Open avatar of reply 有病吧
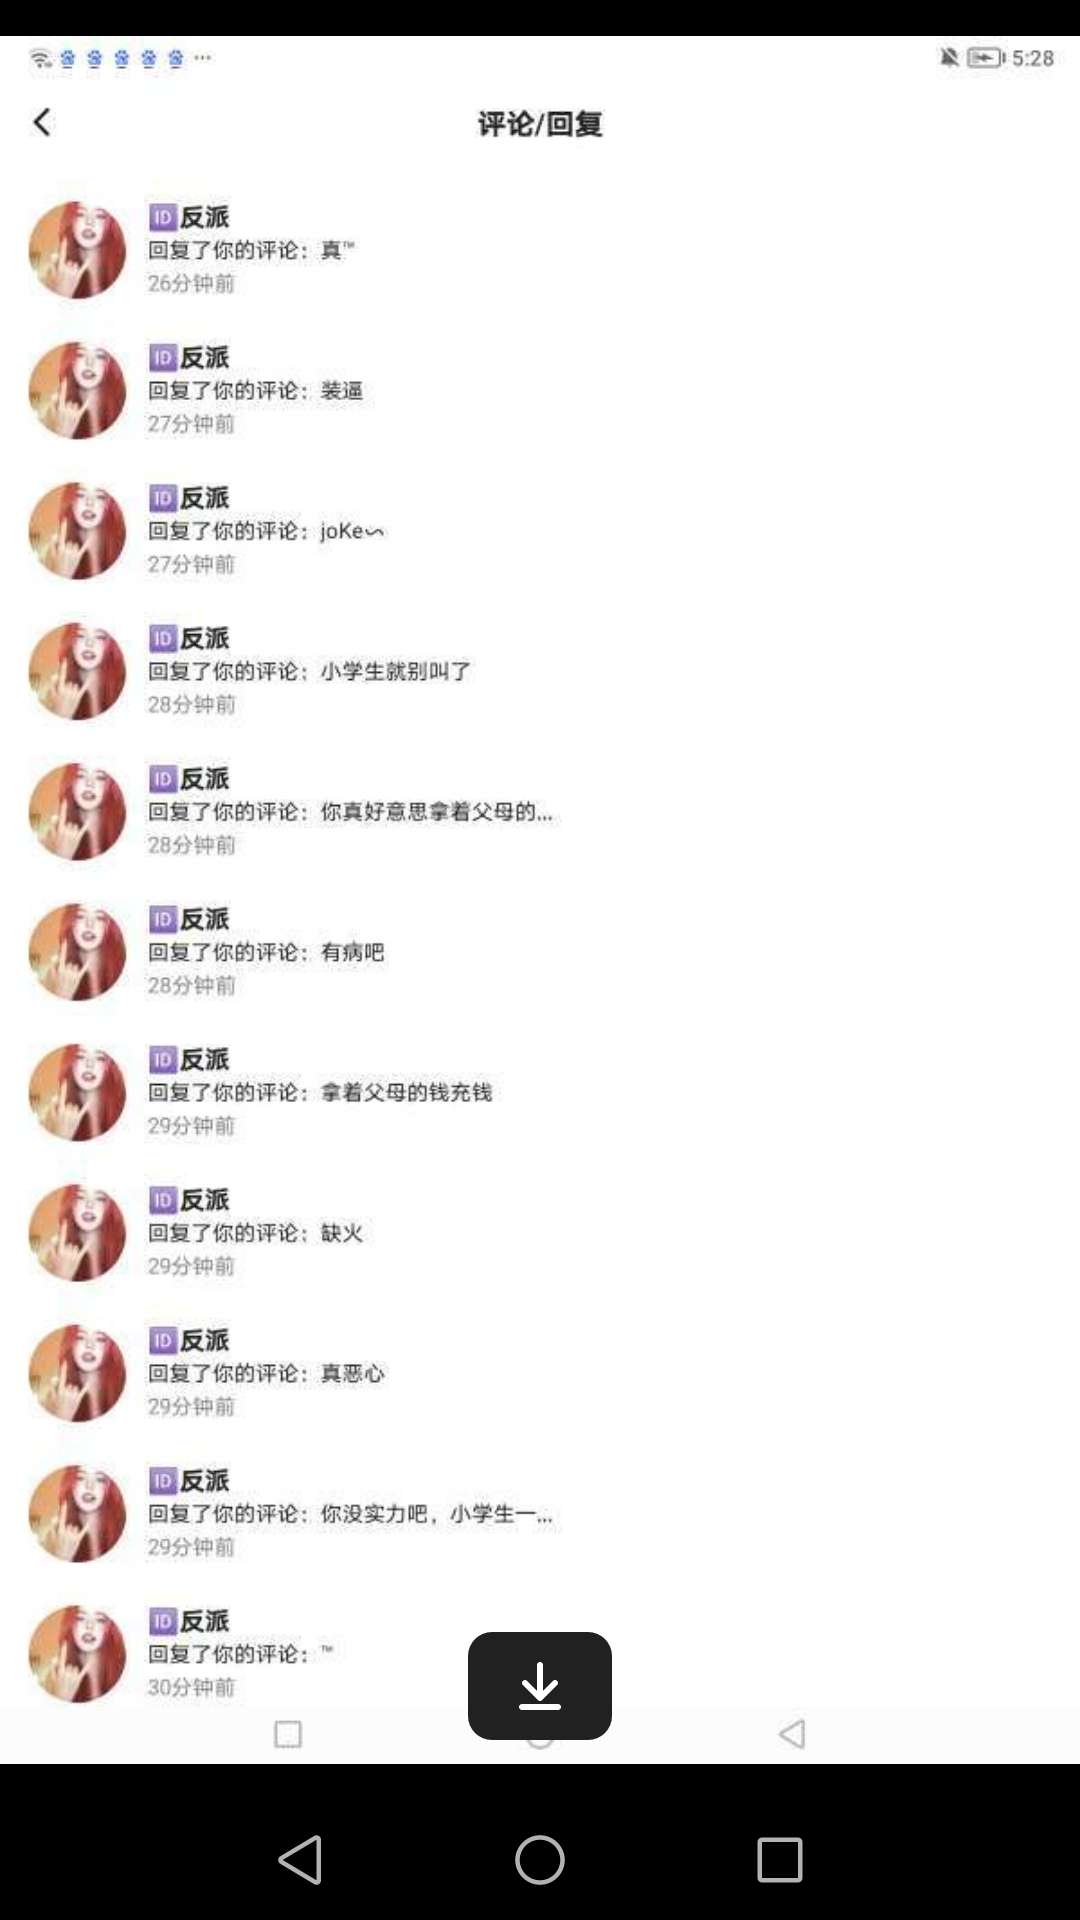 78,952
